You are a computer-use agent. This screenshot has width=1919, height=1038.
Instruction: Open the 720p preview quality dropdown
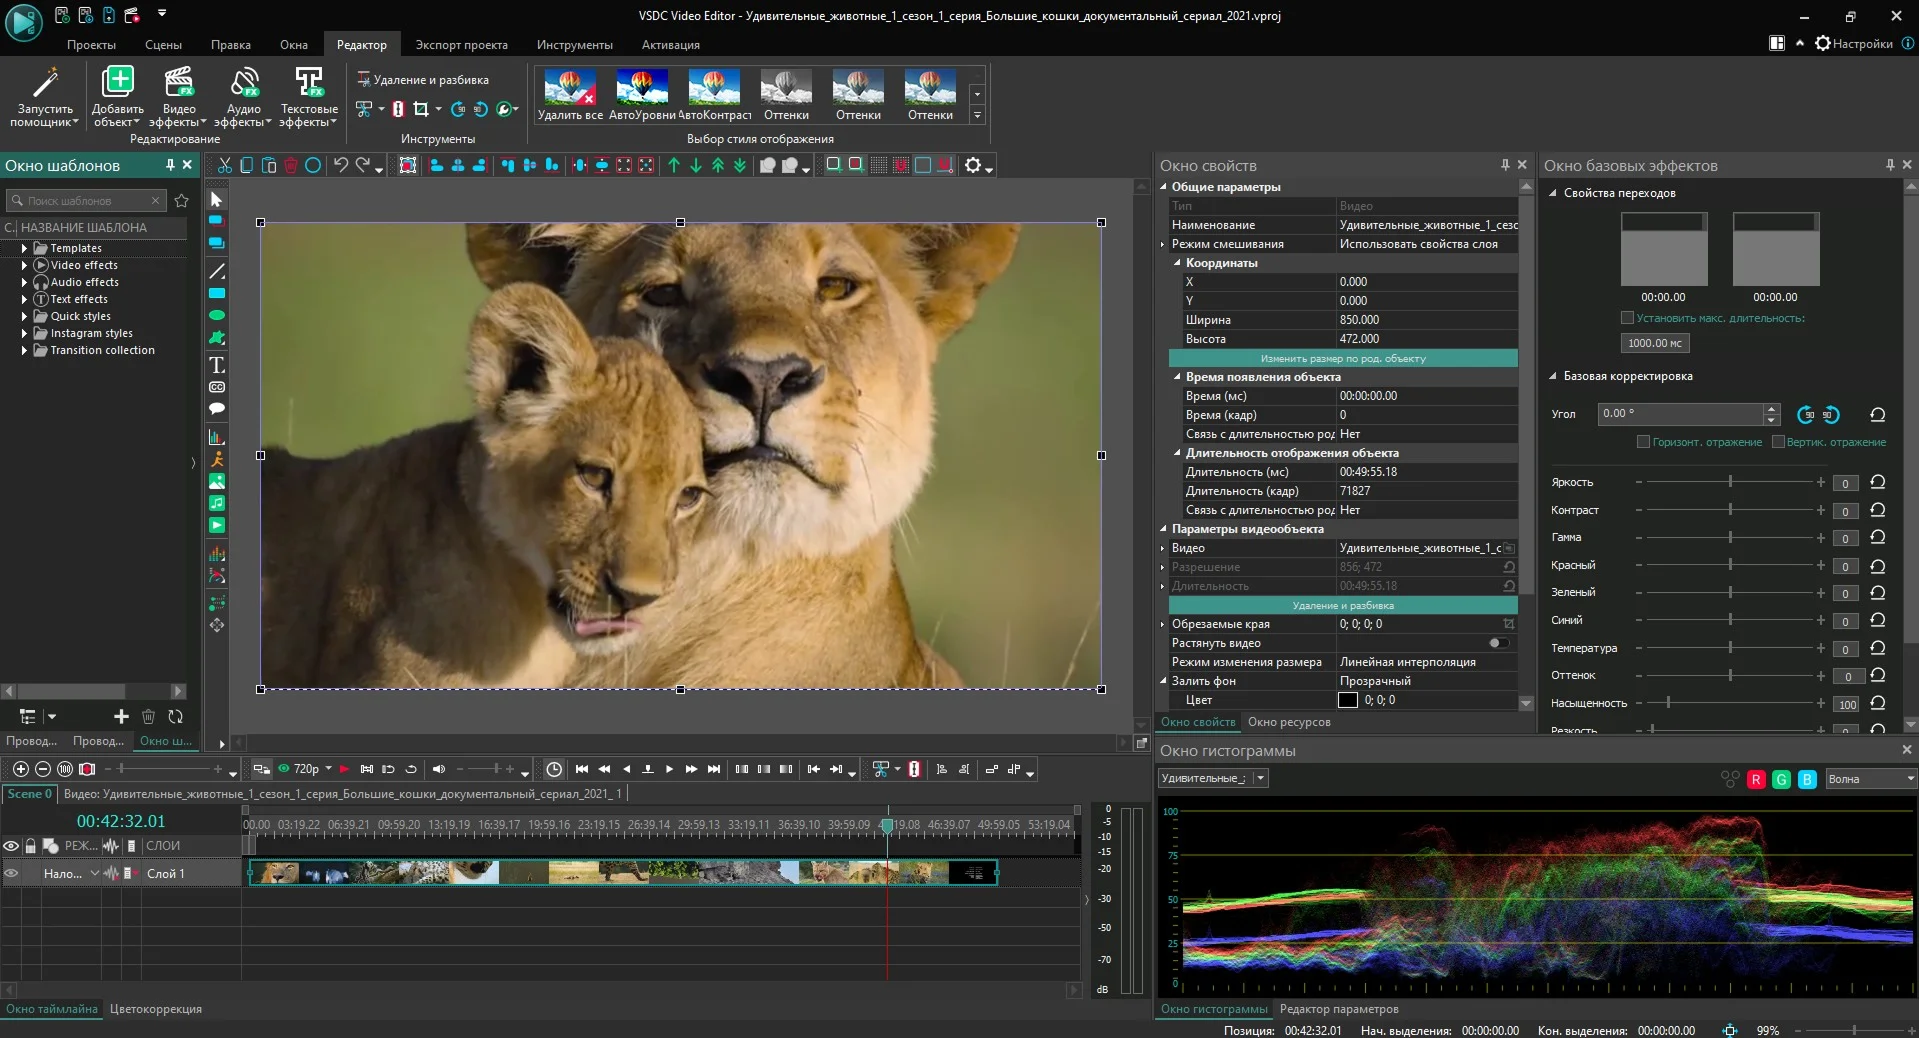click(x=328, y=769)
